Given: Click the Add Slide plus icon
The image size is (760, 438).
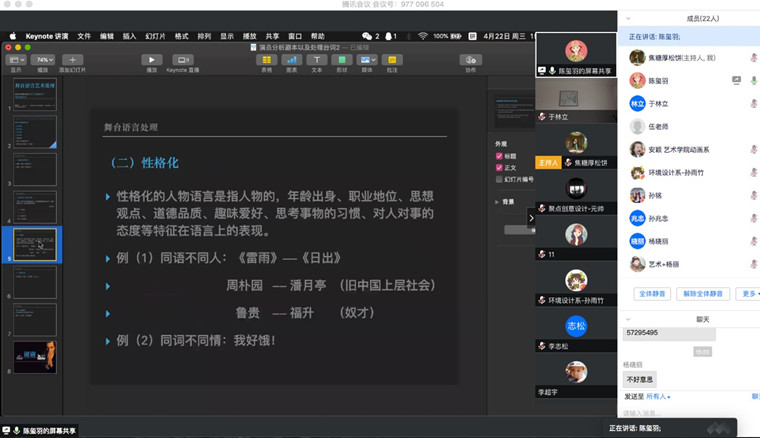Looking at the screenshot, I should pyautogui.click(x=72, y=60).
